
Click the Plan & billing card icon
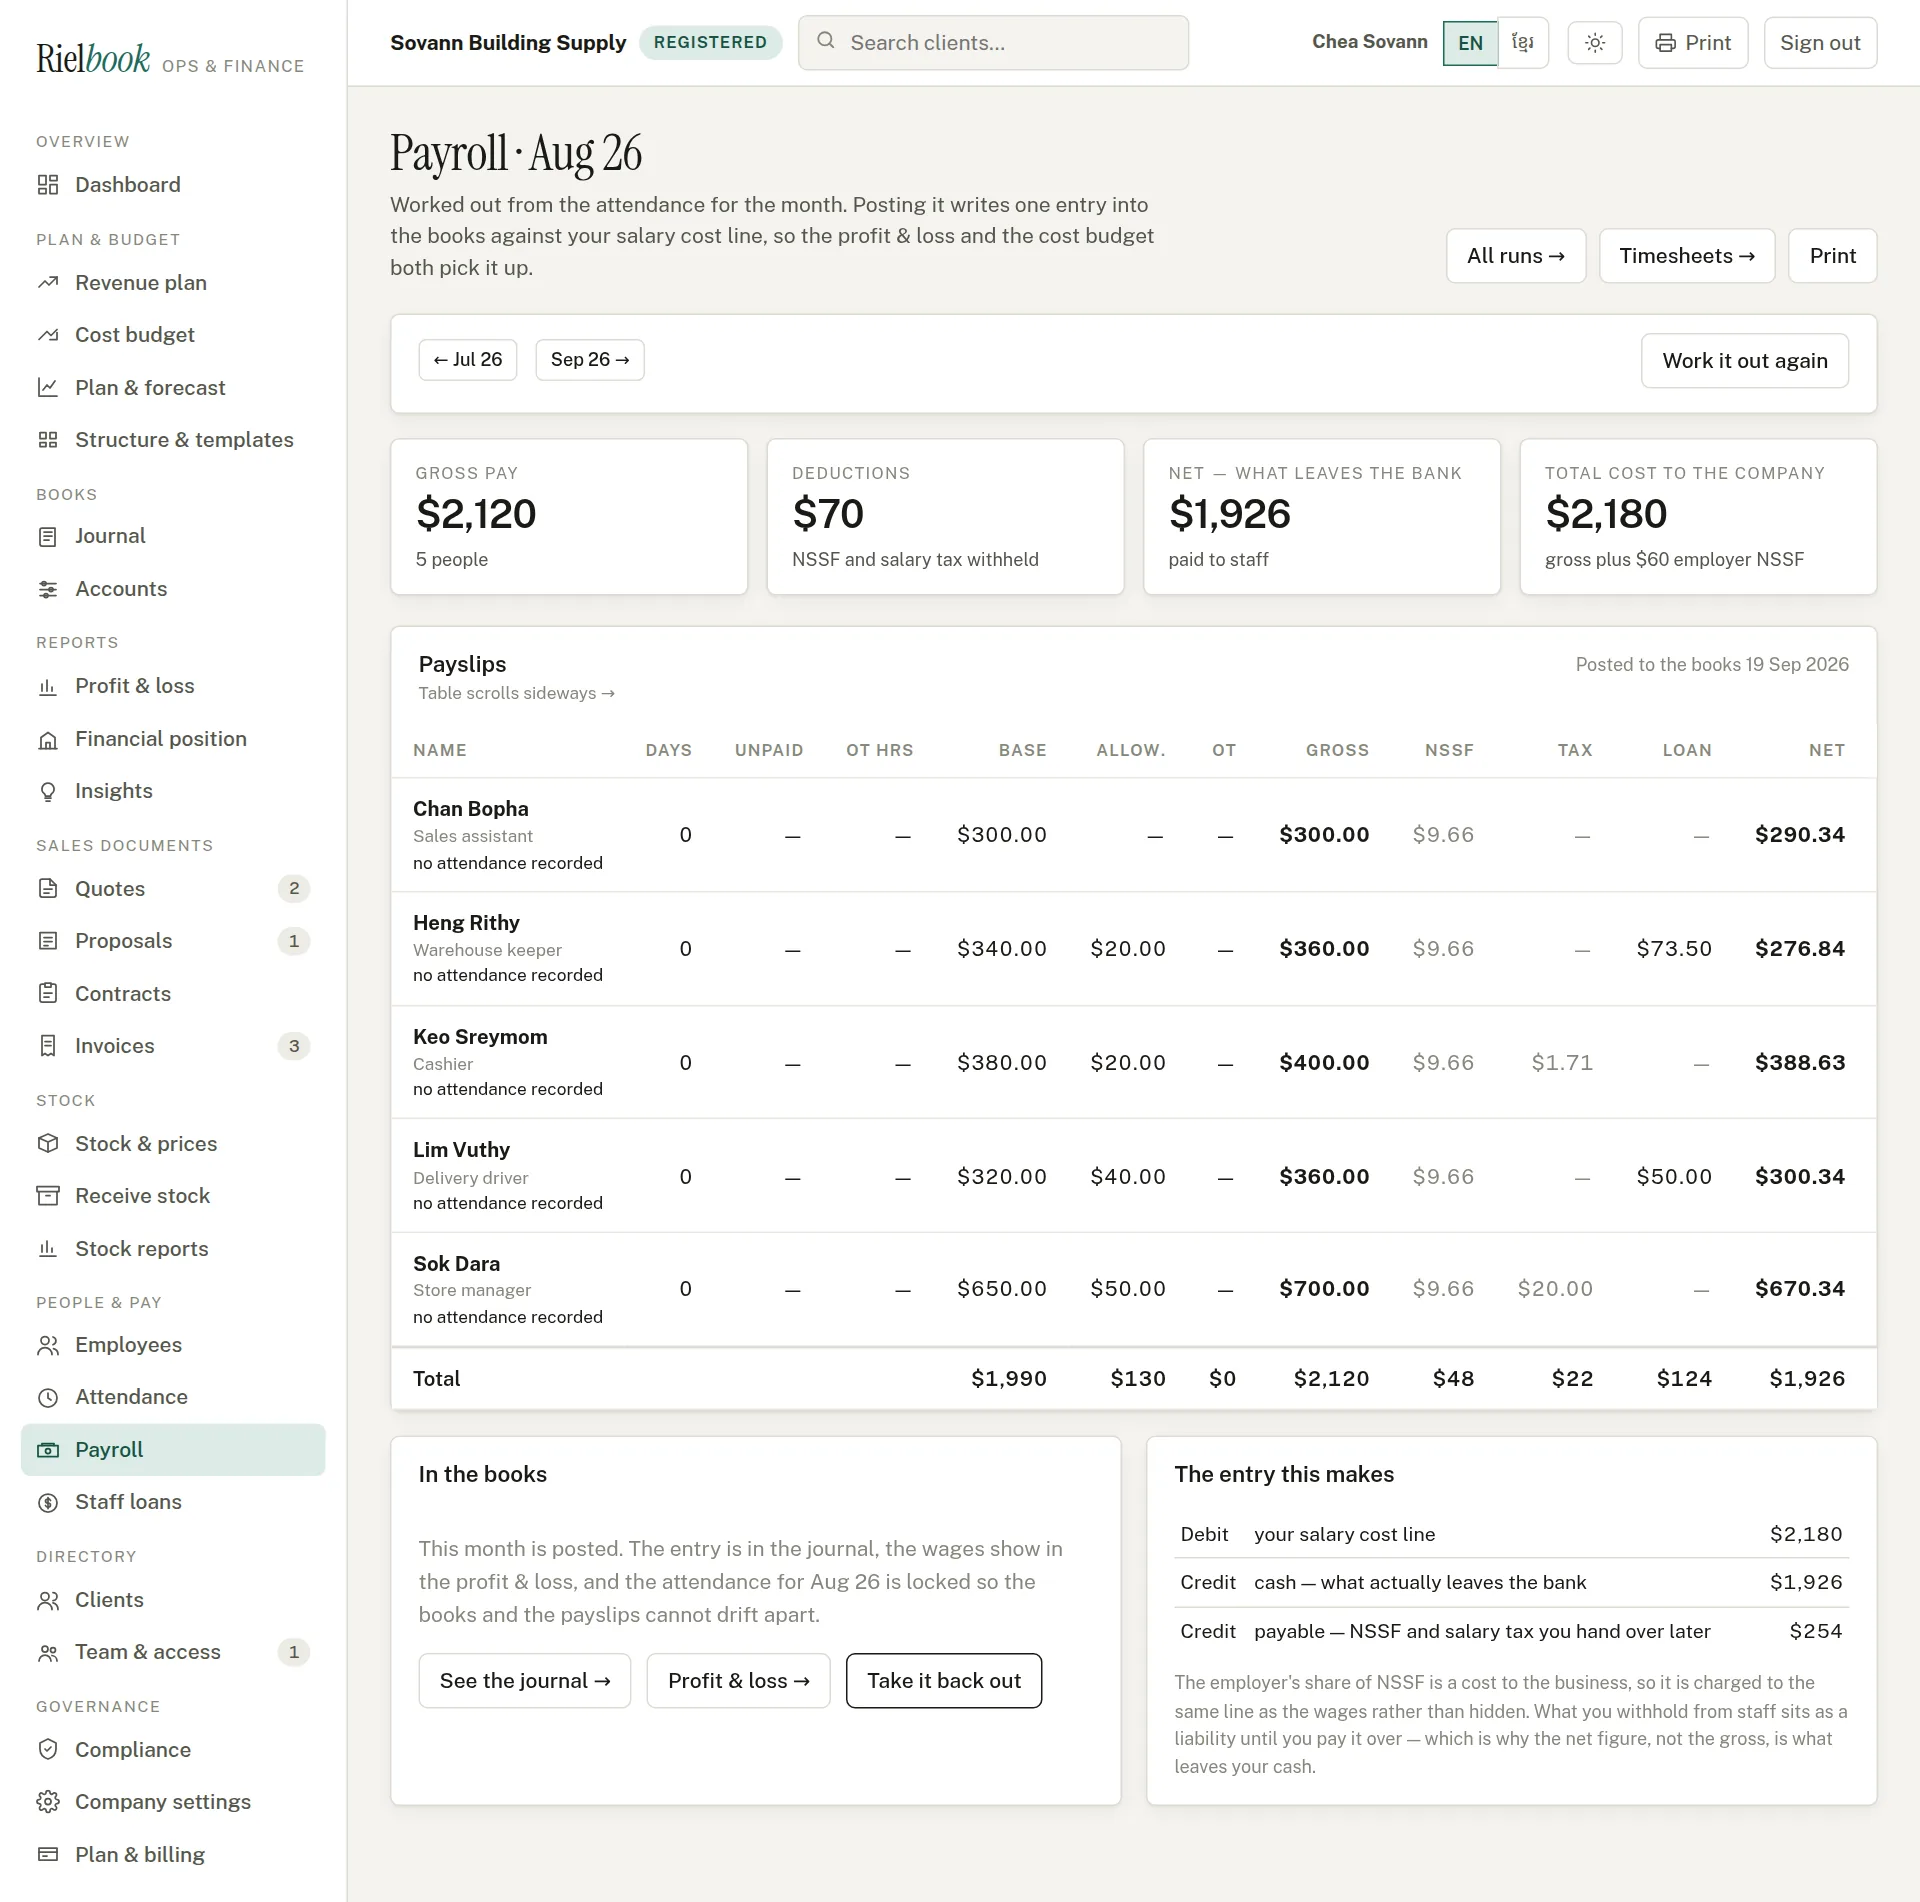pos(48,1855)
